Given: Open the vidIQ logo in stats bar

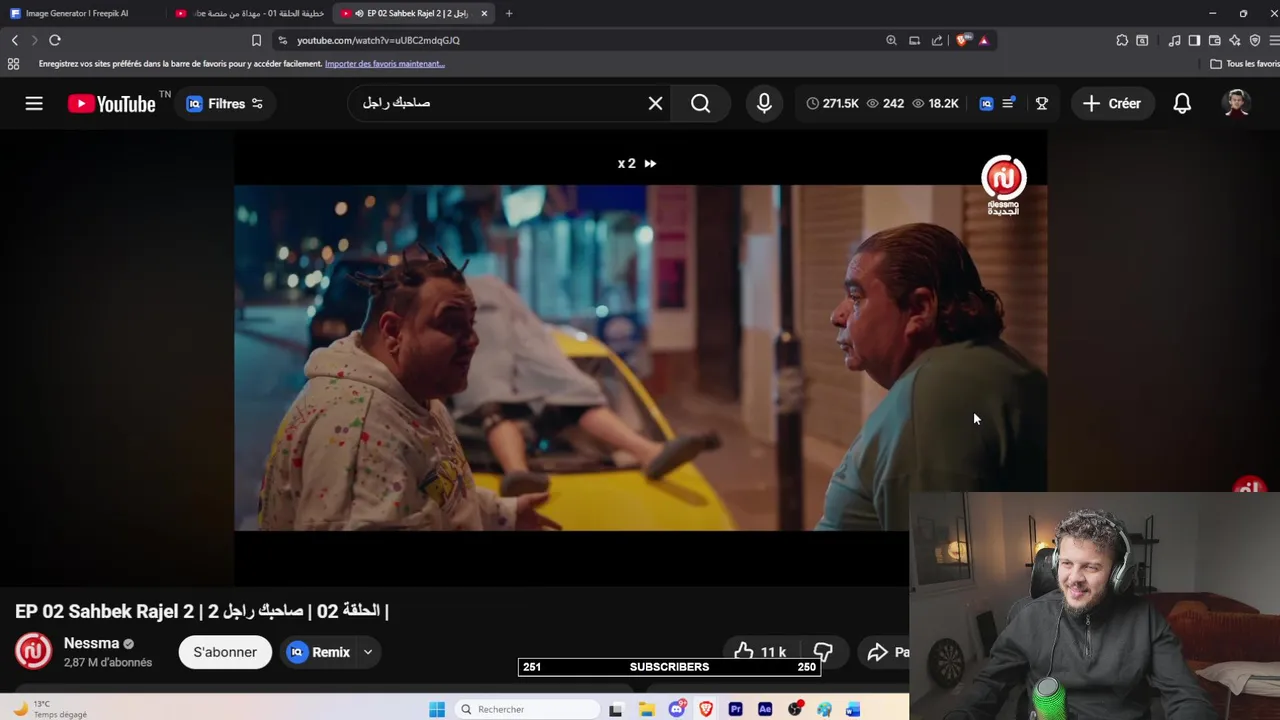Looking at the screenshot, I should (986, 104).
